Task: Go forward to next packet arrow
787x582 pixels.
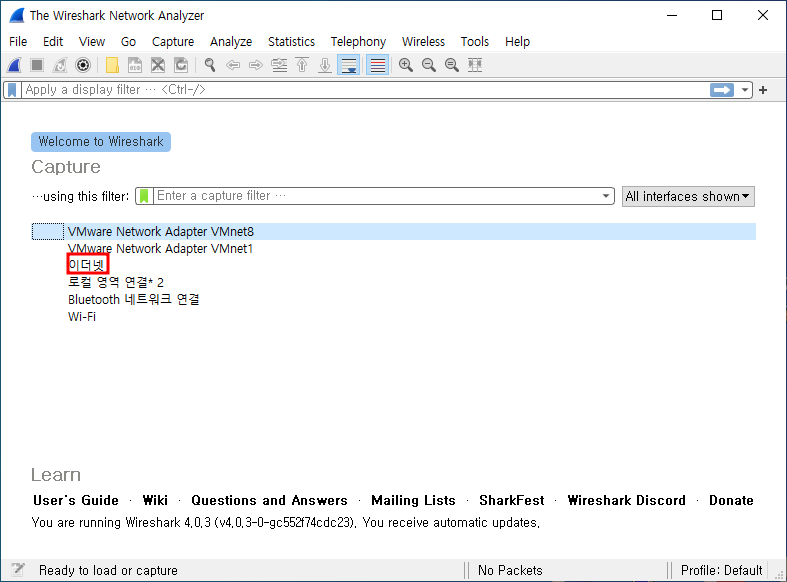Action: click(x=256, y=65)
